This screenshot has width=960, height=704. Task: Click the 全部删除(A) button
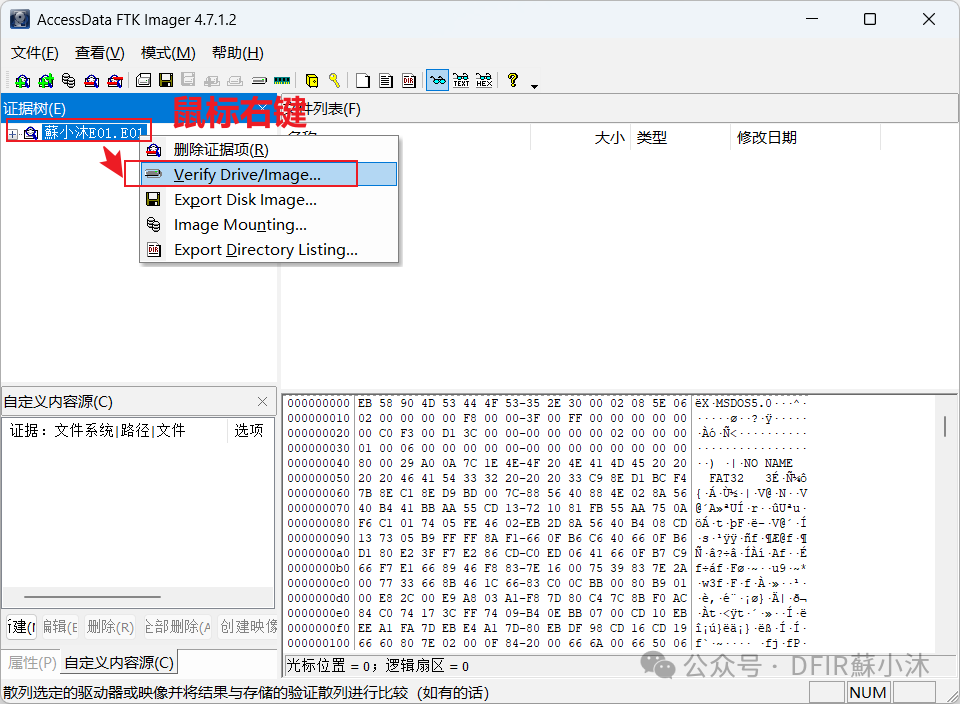pyautogui.click(x=178, y=627)
